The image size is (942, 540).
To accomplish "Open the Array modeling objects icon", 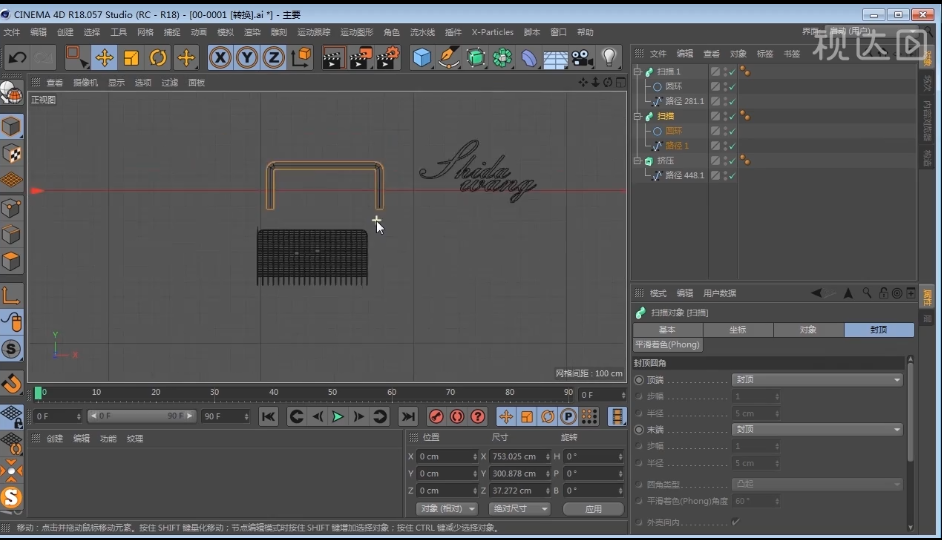I will tap(502, 58).
